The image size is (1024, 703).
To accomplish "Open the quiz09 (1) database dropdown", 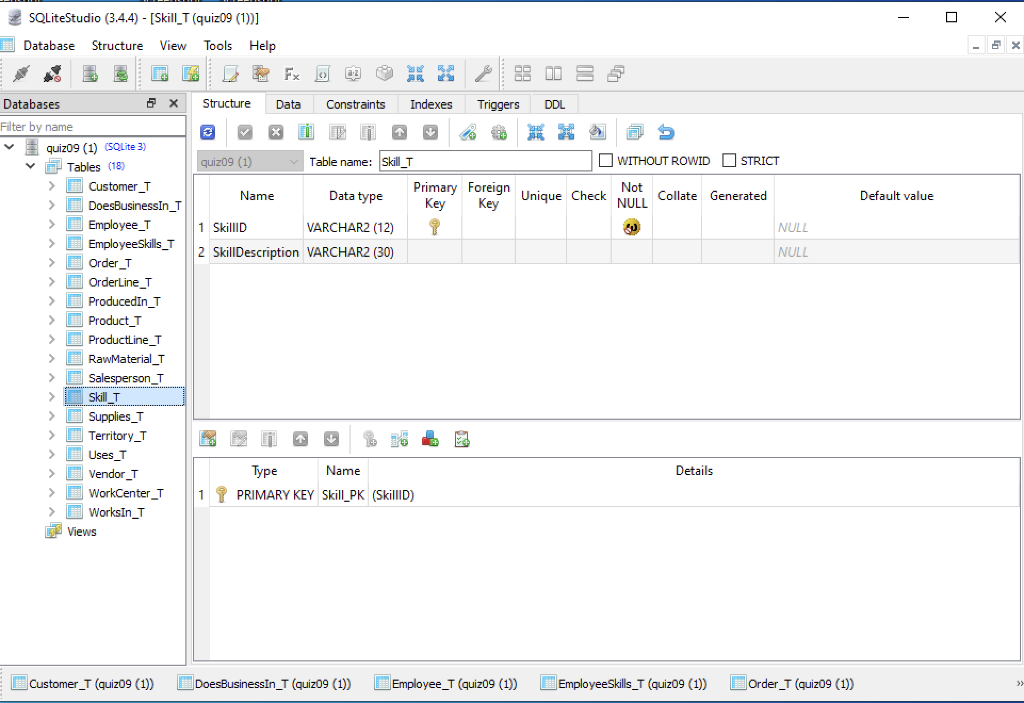I will point(250,161).
